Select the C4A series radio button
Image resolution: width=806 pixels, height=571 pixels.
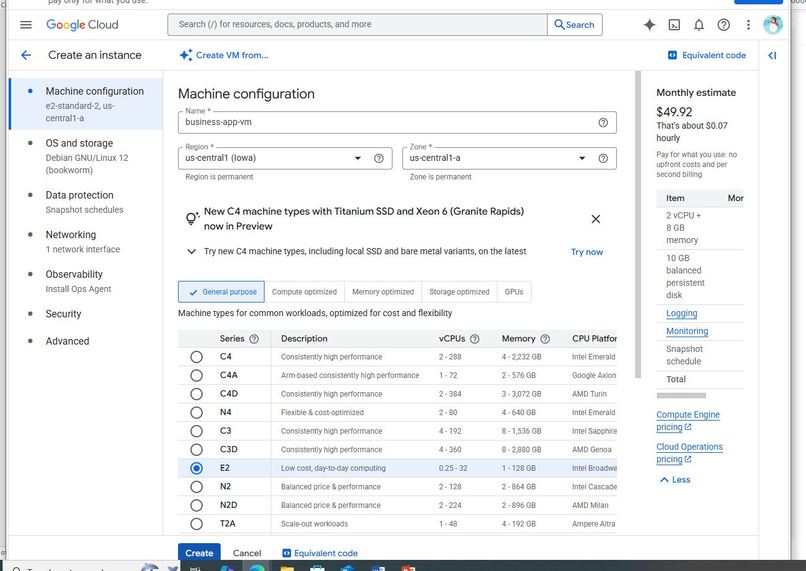[196, 375]
